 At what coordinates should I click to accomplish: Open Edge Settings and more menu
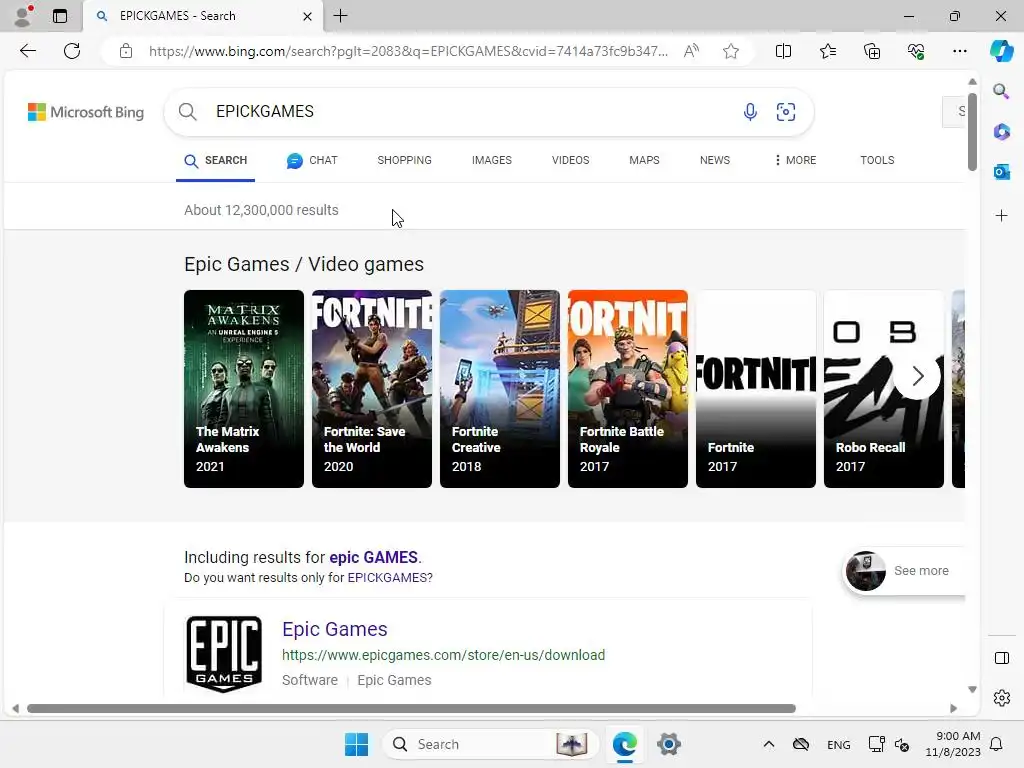pyautogui.click(x=959, y=51)
